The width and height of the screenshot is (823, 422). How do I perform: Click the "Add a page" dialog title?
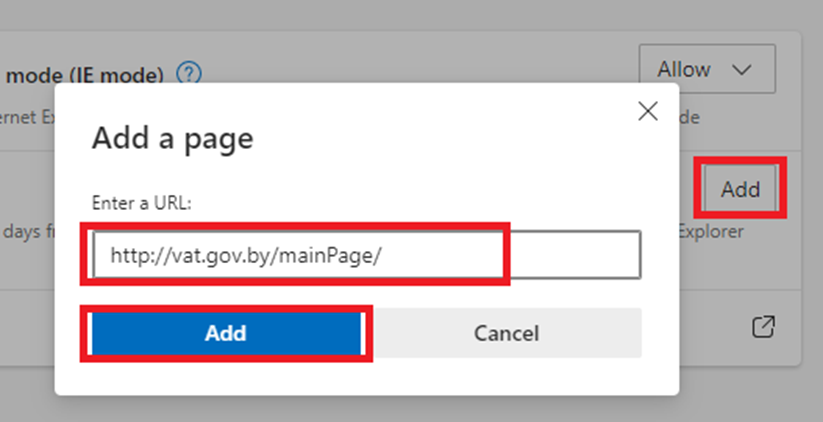click(x=173, y=138)
